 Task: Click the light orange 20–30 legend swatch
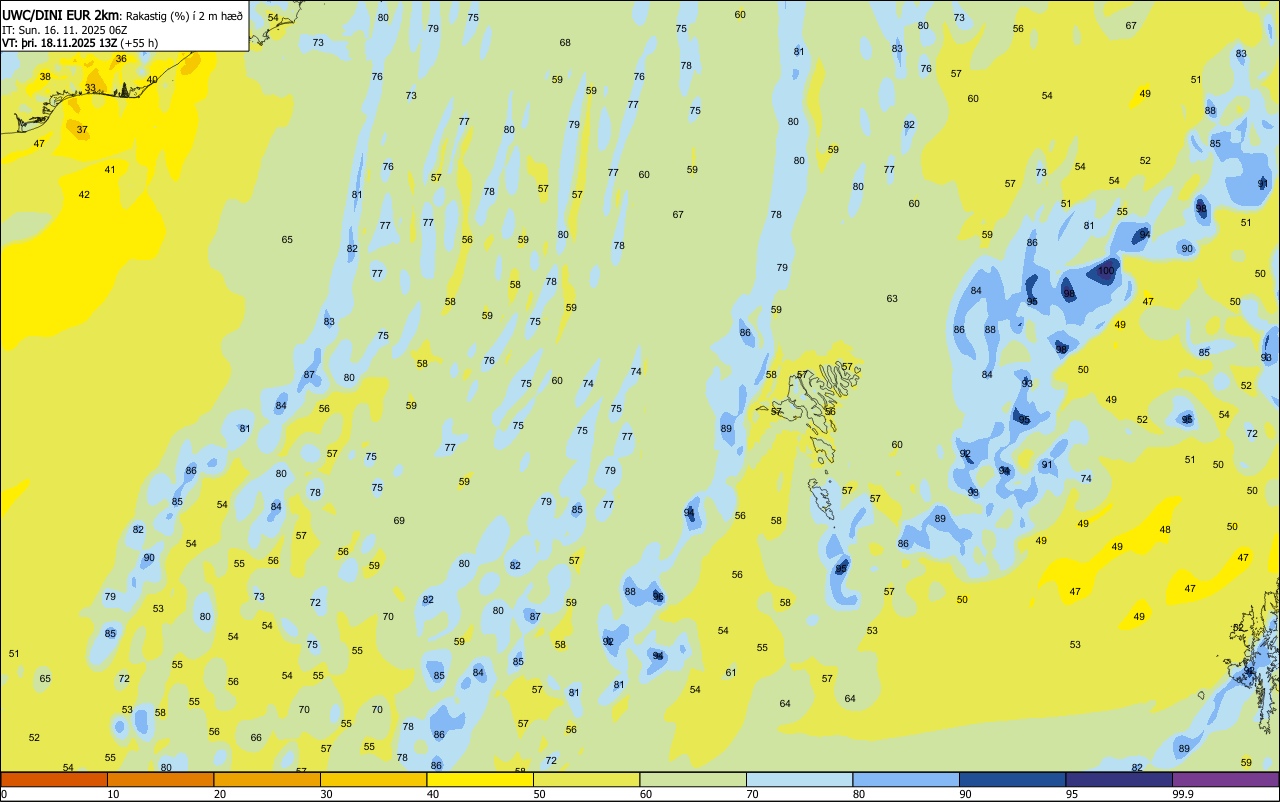click(267, 779)
